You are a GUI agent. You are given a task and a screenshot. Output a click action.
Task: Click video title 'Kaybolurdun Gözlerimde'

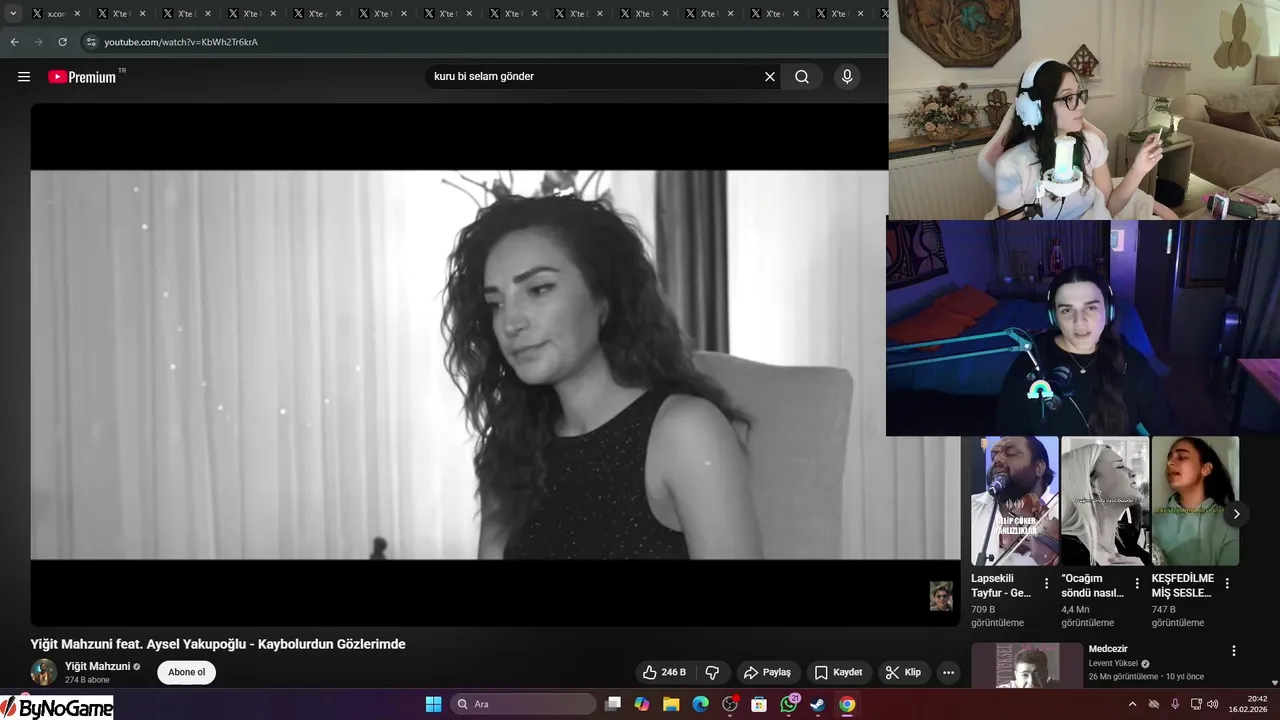click(332, 644)
